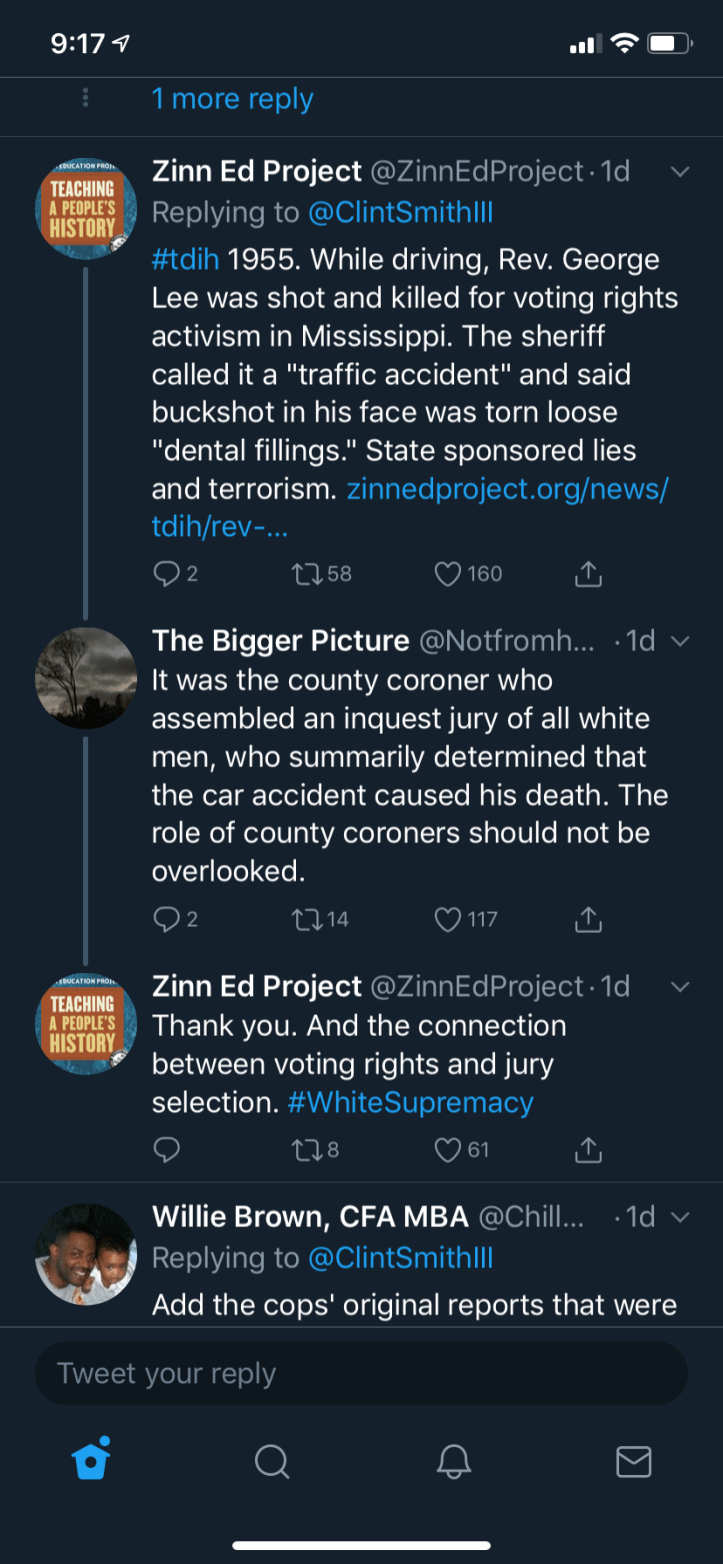Show the 1 more reply link
This screenshot has width=723, height=1564.
[x=232, y=99]
